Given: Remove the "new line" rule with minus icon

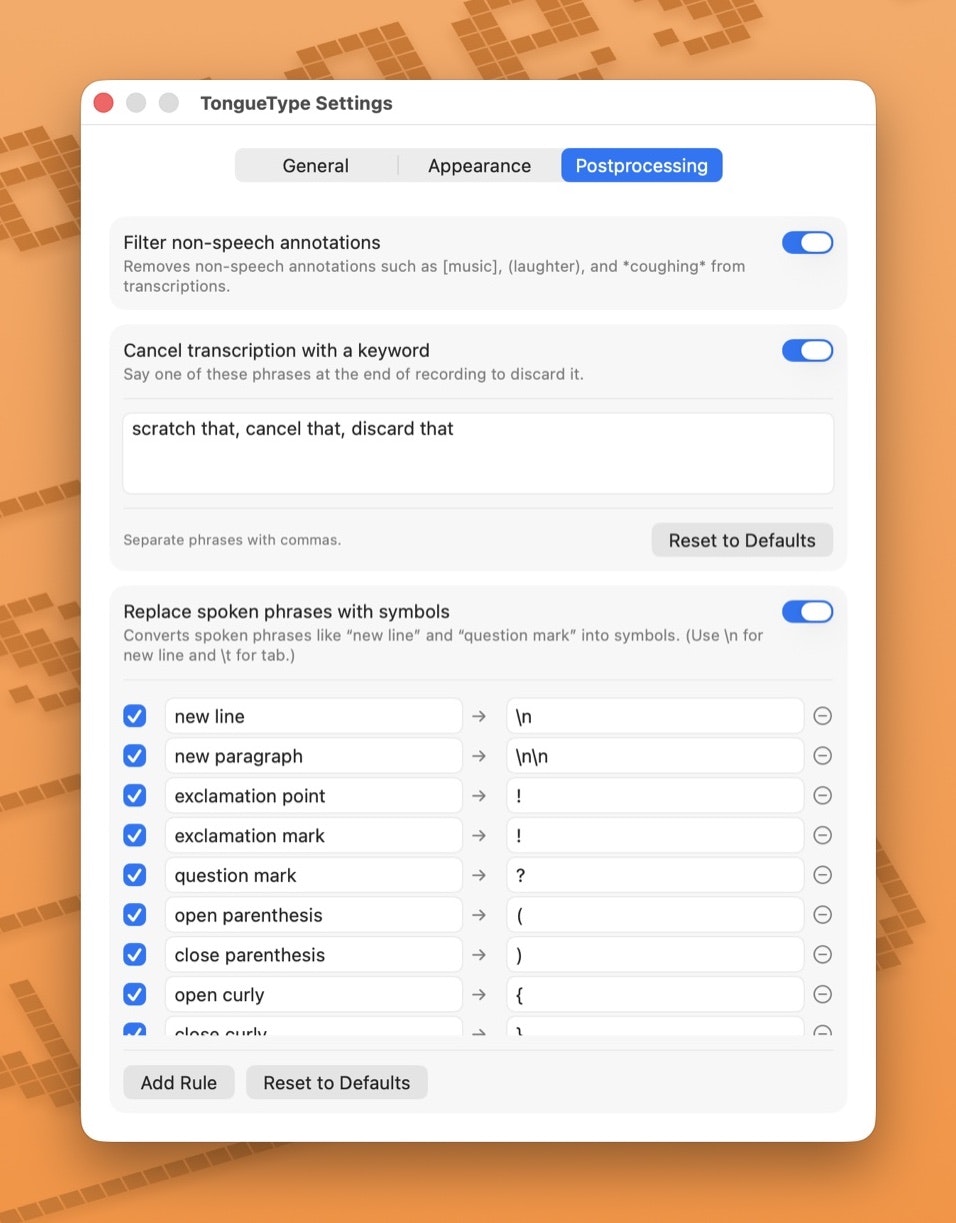Looking at the screenshot, I should coord(823,716).
